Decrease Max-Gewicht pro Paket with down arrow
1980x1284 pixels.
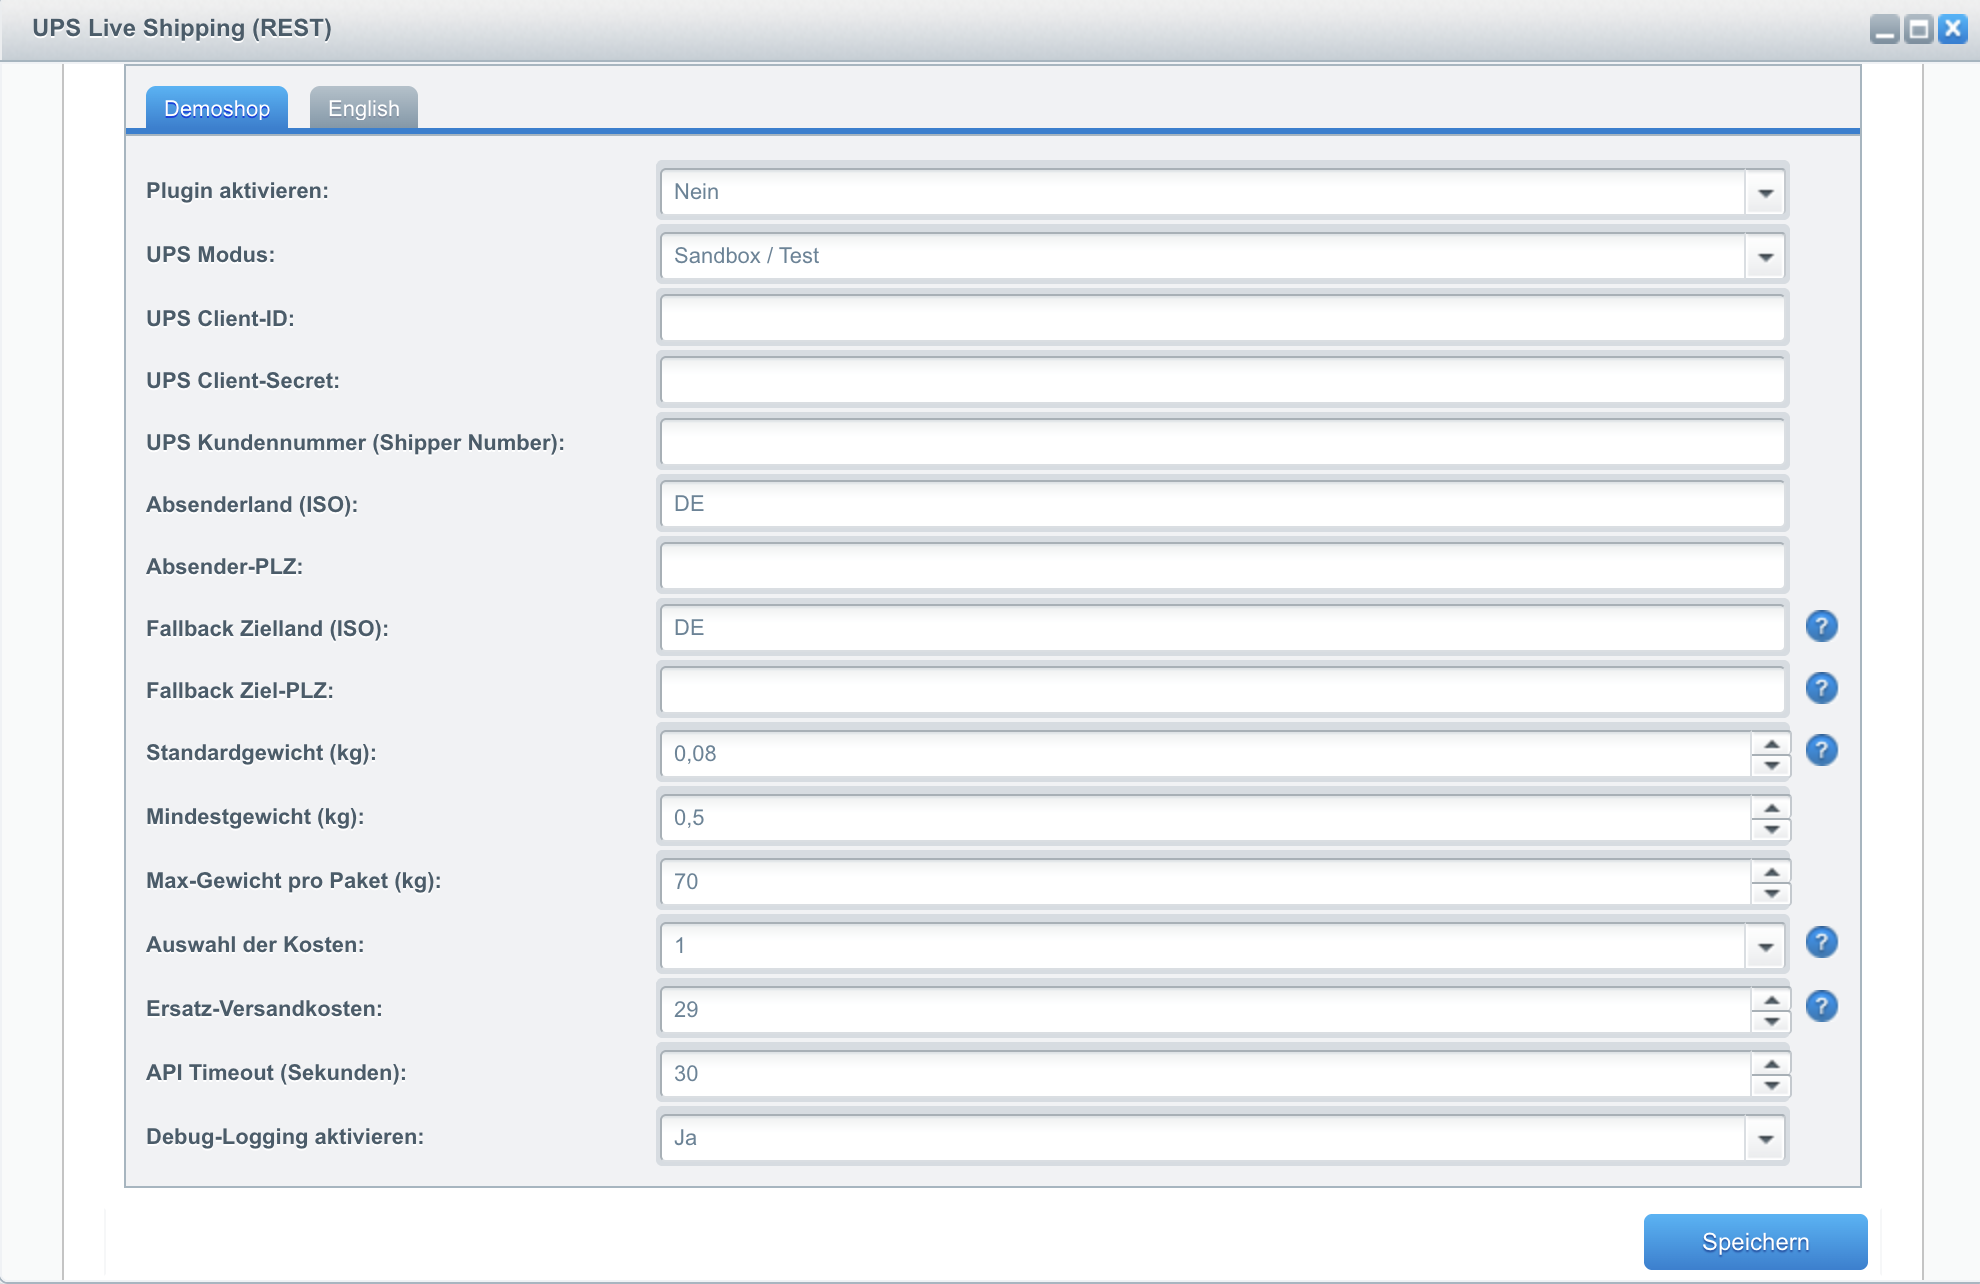pos(1772,891)
